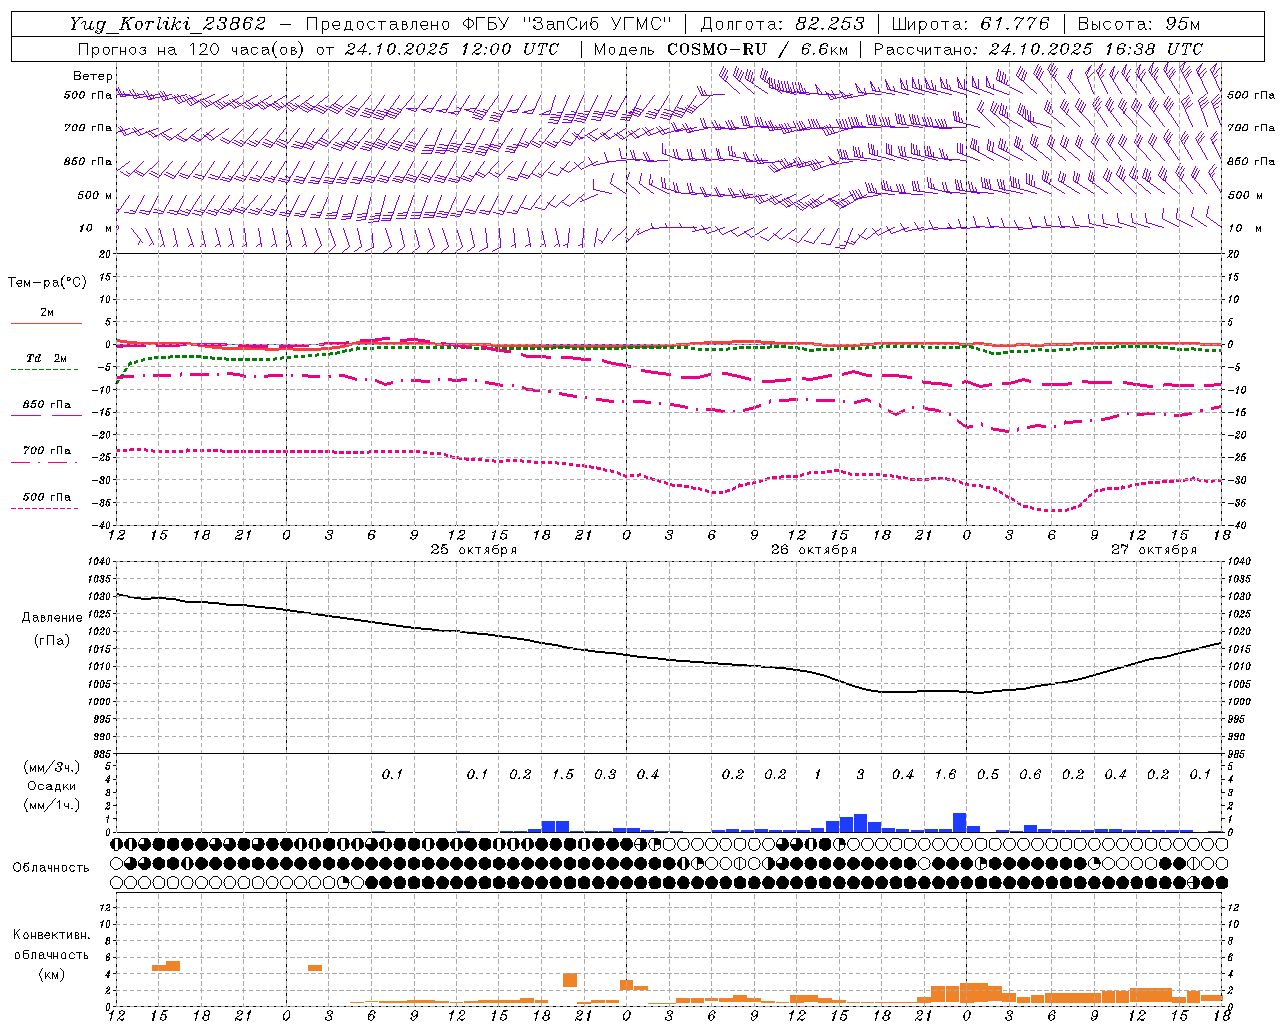Click the 'Облачность' cloud cover label
The width and height of the screenshot is (1280, 1024).
(x=51, y=868)
